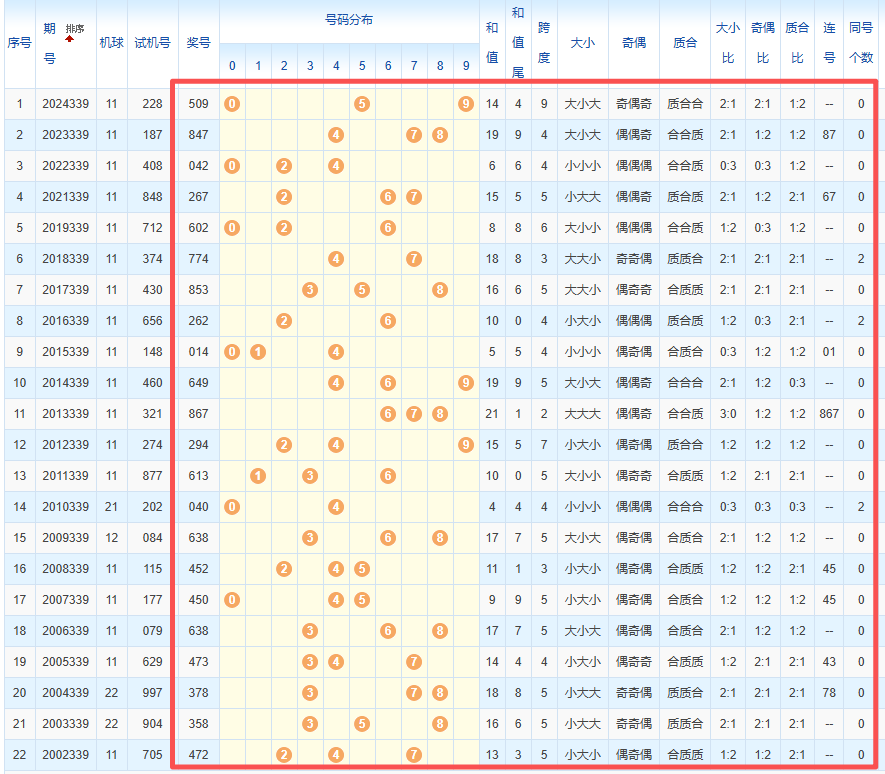The height and width of the screenshot is (774, 885).
Task: Click prize number 509
Action: (199, 104)
